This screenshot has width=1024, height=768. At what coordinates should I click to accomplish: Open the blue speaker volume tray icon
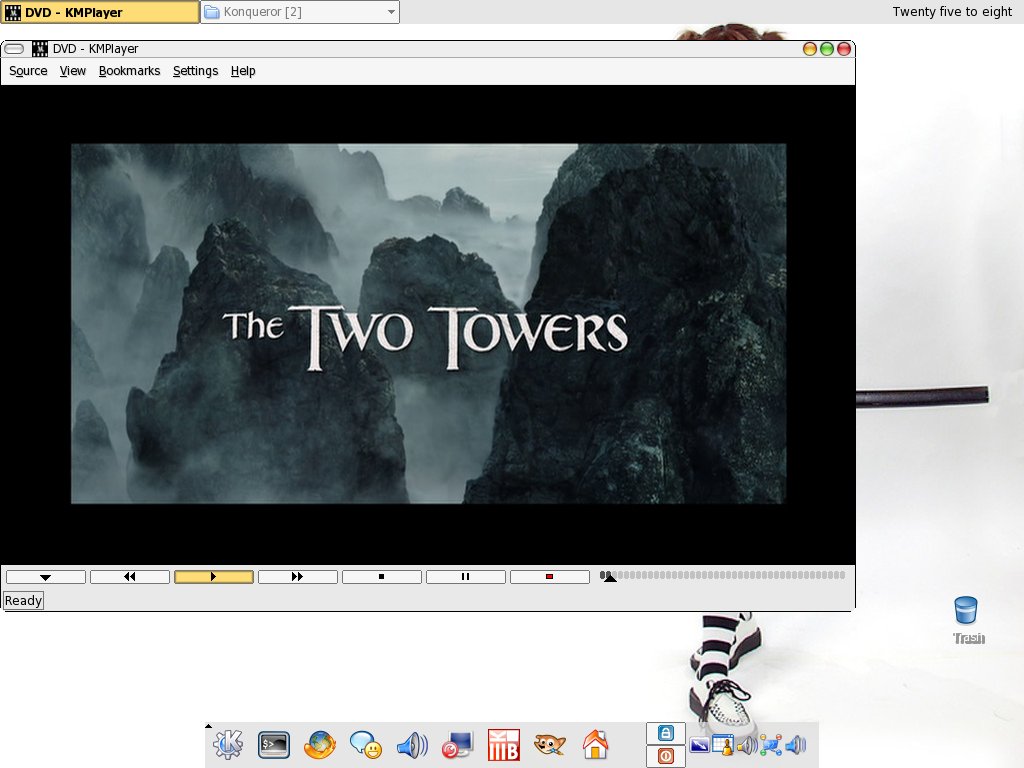point(795,745)
